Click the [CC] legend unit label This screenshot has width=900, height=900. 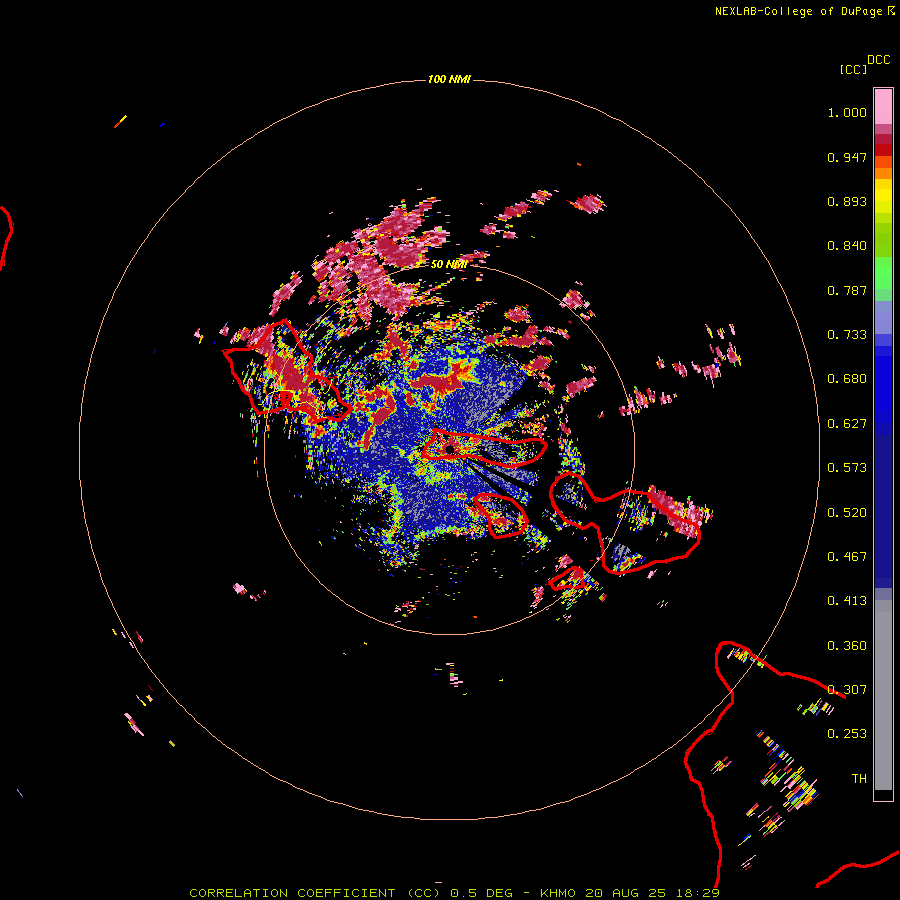point(853,69)
